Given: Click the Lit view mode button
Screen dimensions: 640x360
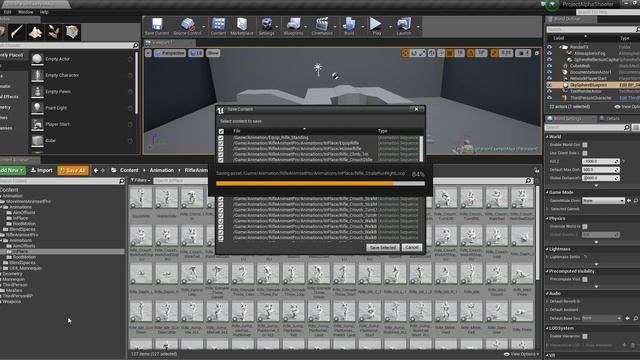Looking at the screenshot, I should [x=196, y=53].
